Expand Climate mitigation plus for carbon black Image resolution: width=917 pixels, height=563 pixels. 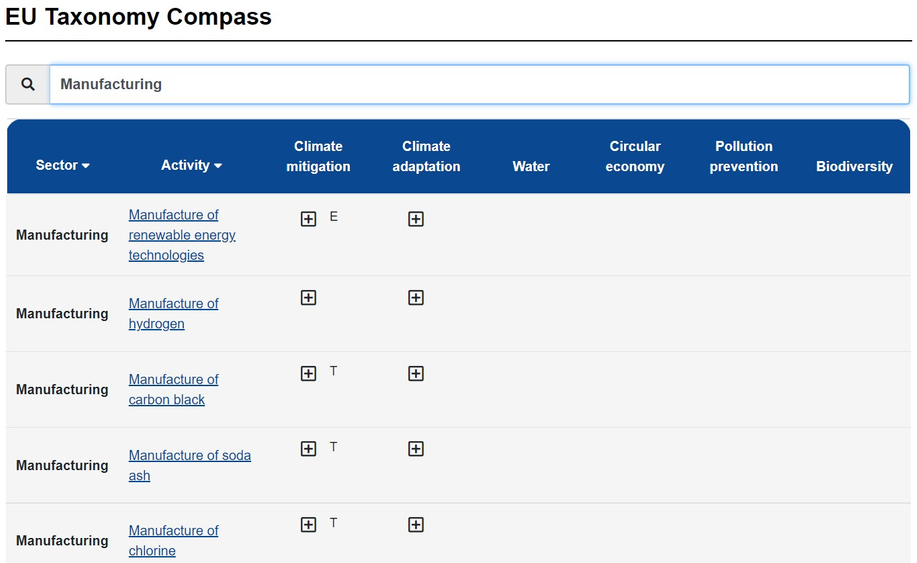tap(309, 374)
